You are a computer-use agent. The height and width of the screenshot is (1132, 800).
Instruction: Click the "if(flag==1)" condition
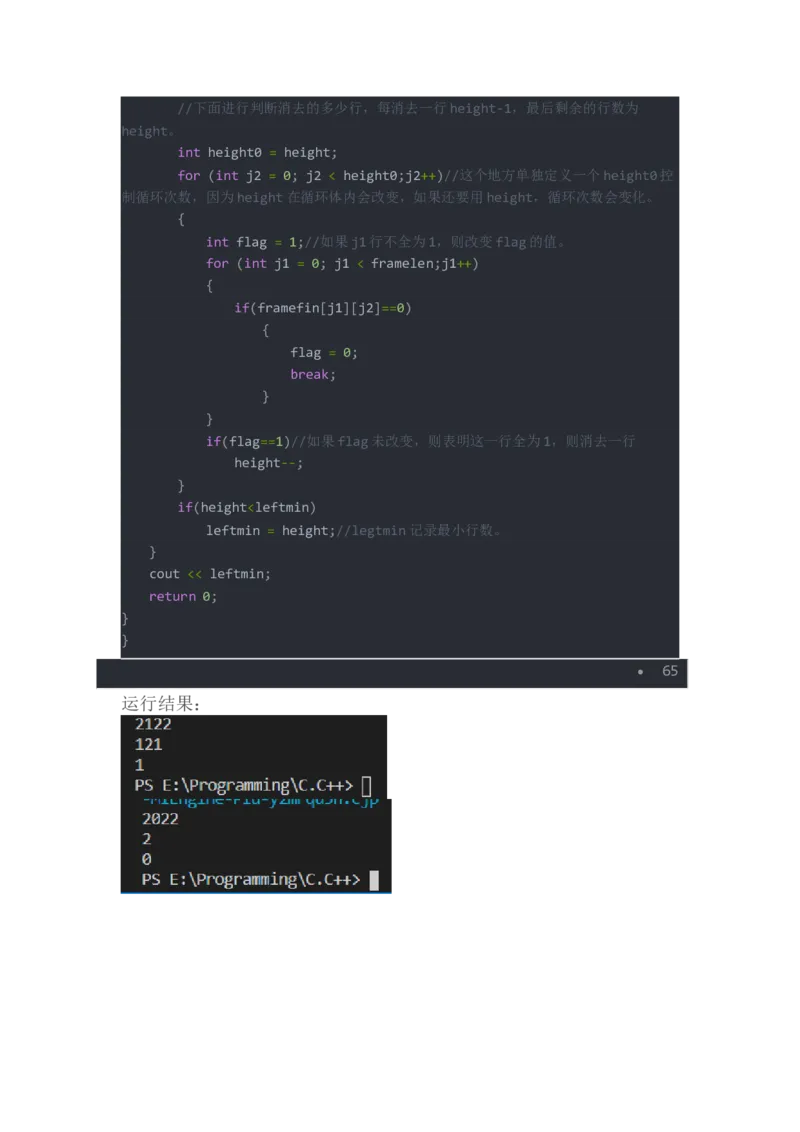(248, 441)
